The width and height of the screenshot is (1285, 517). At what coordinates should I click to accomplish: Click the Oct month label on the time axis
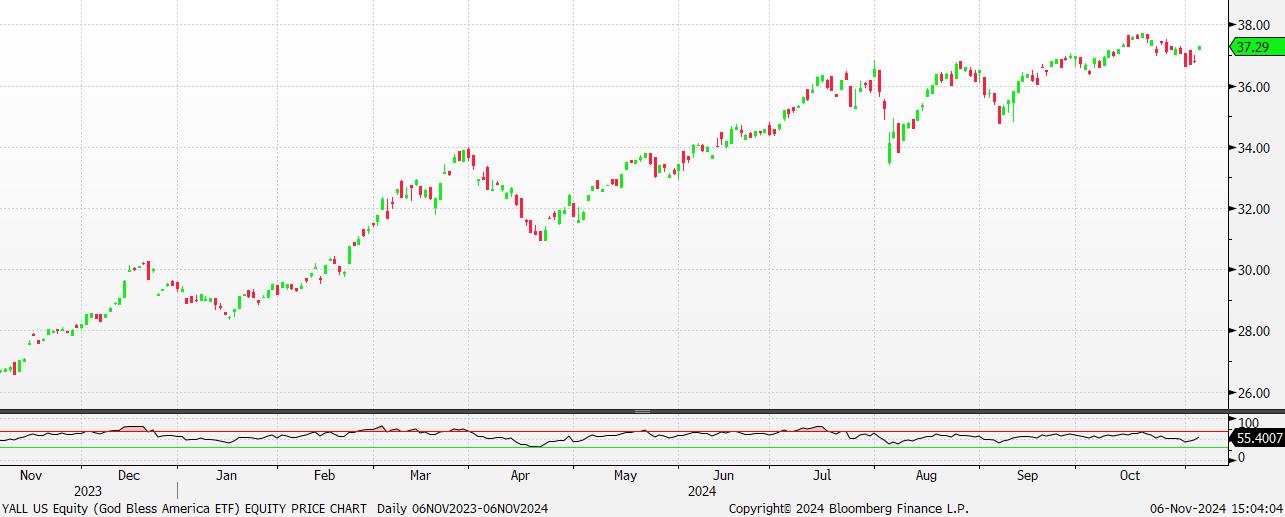pos(1130,476)
